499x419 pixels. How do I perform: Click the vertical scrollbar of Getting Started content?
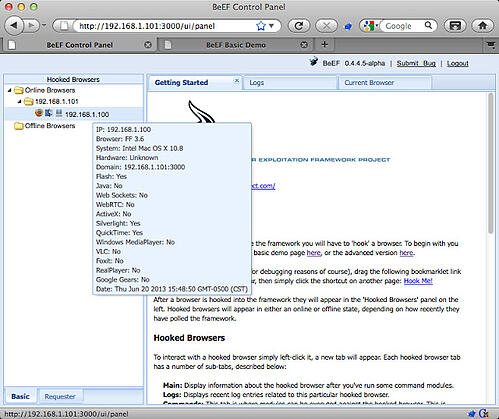pyautogui.click(x=490, y=163)
